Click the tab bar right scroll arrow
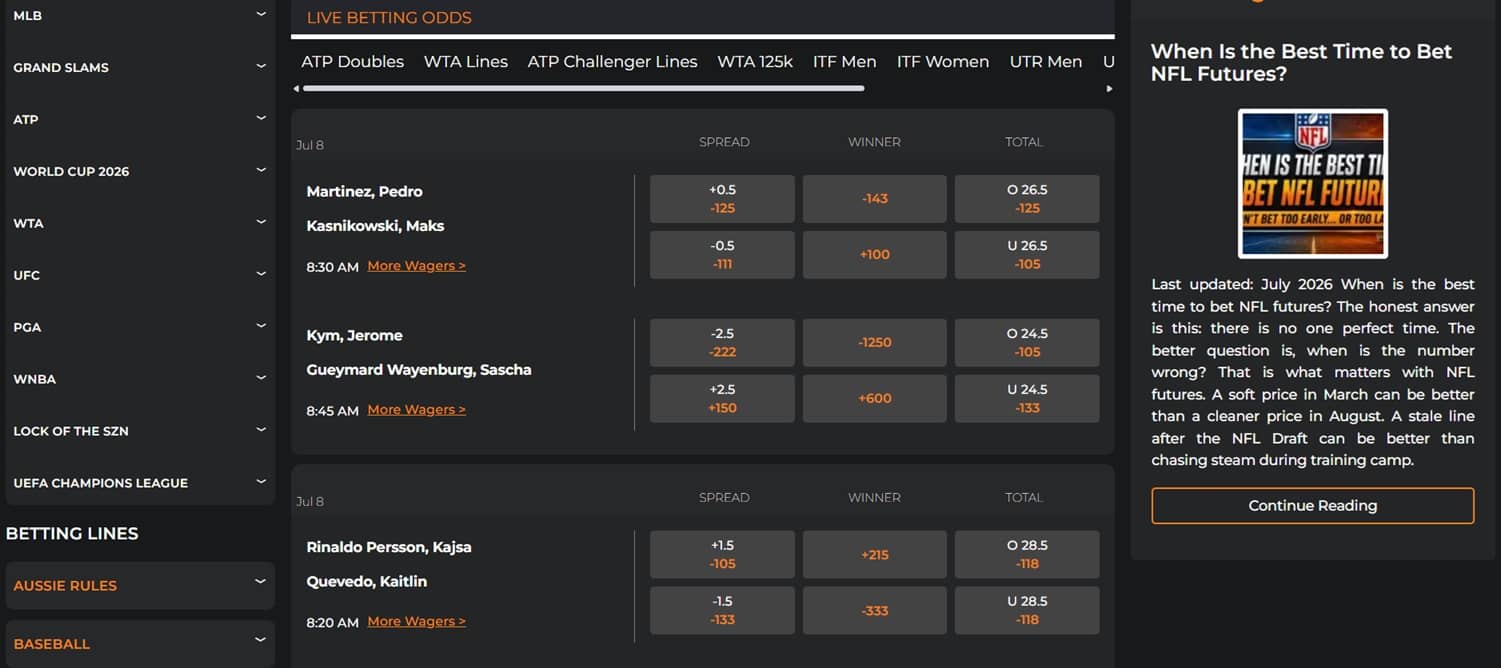The image size is (1501, 668). (x=1109, y=89)
